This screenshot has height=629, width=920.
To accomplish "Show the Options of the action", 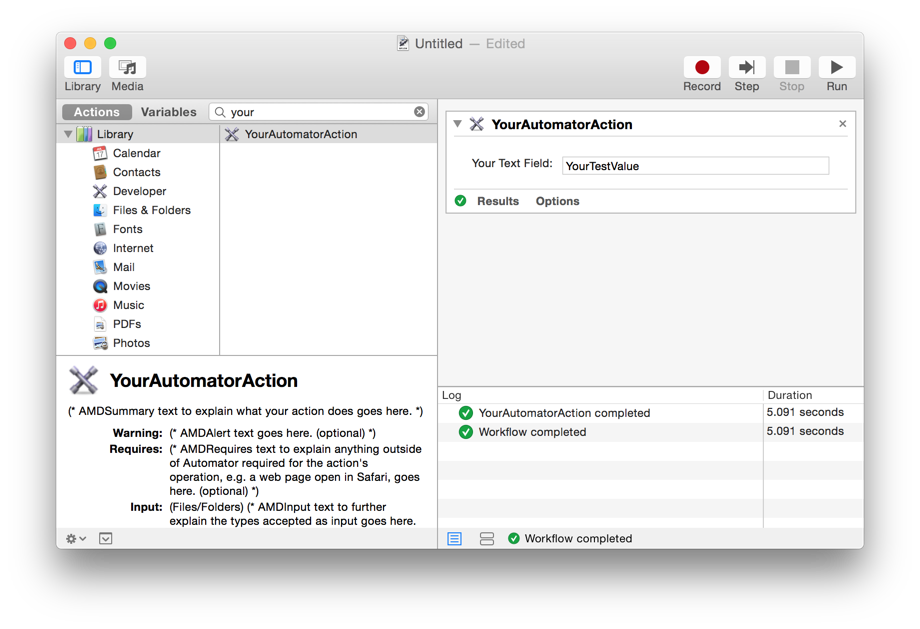I will (x=557, y=201).
